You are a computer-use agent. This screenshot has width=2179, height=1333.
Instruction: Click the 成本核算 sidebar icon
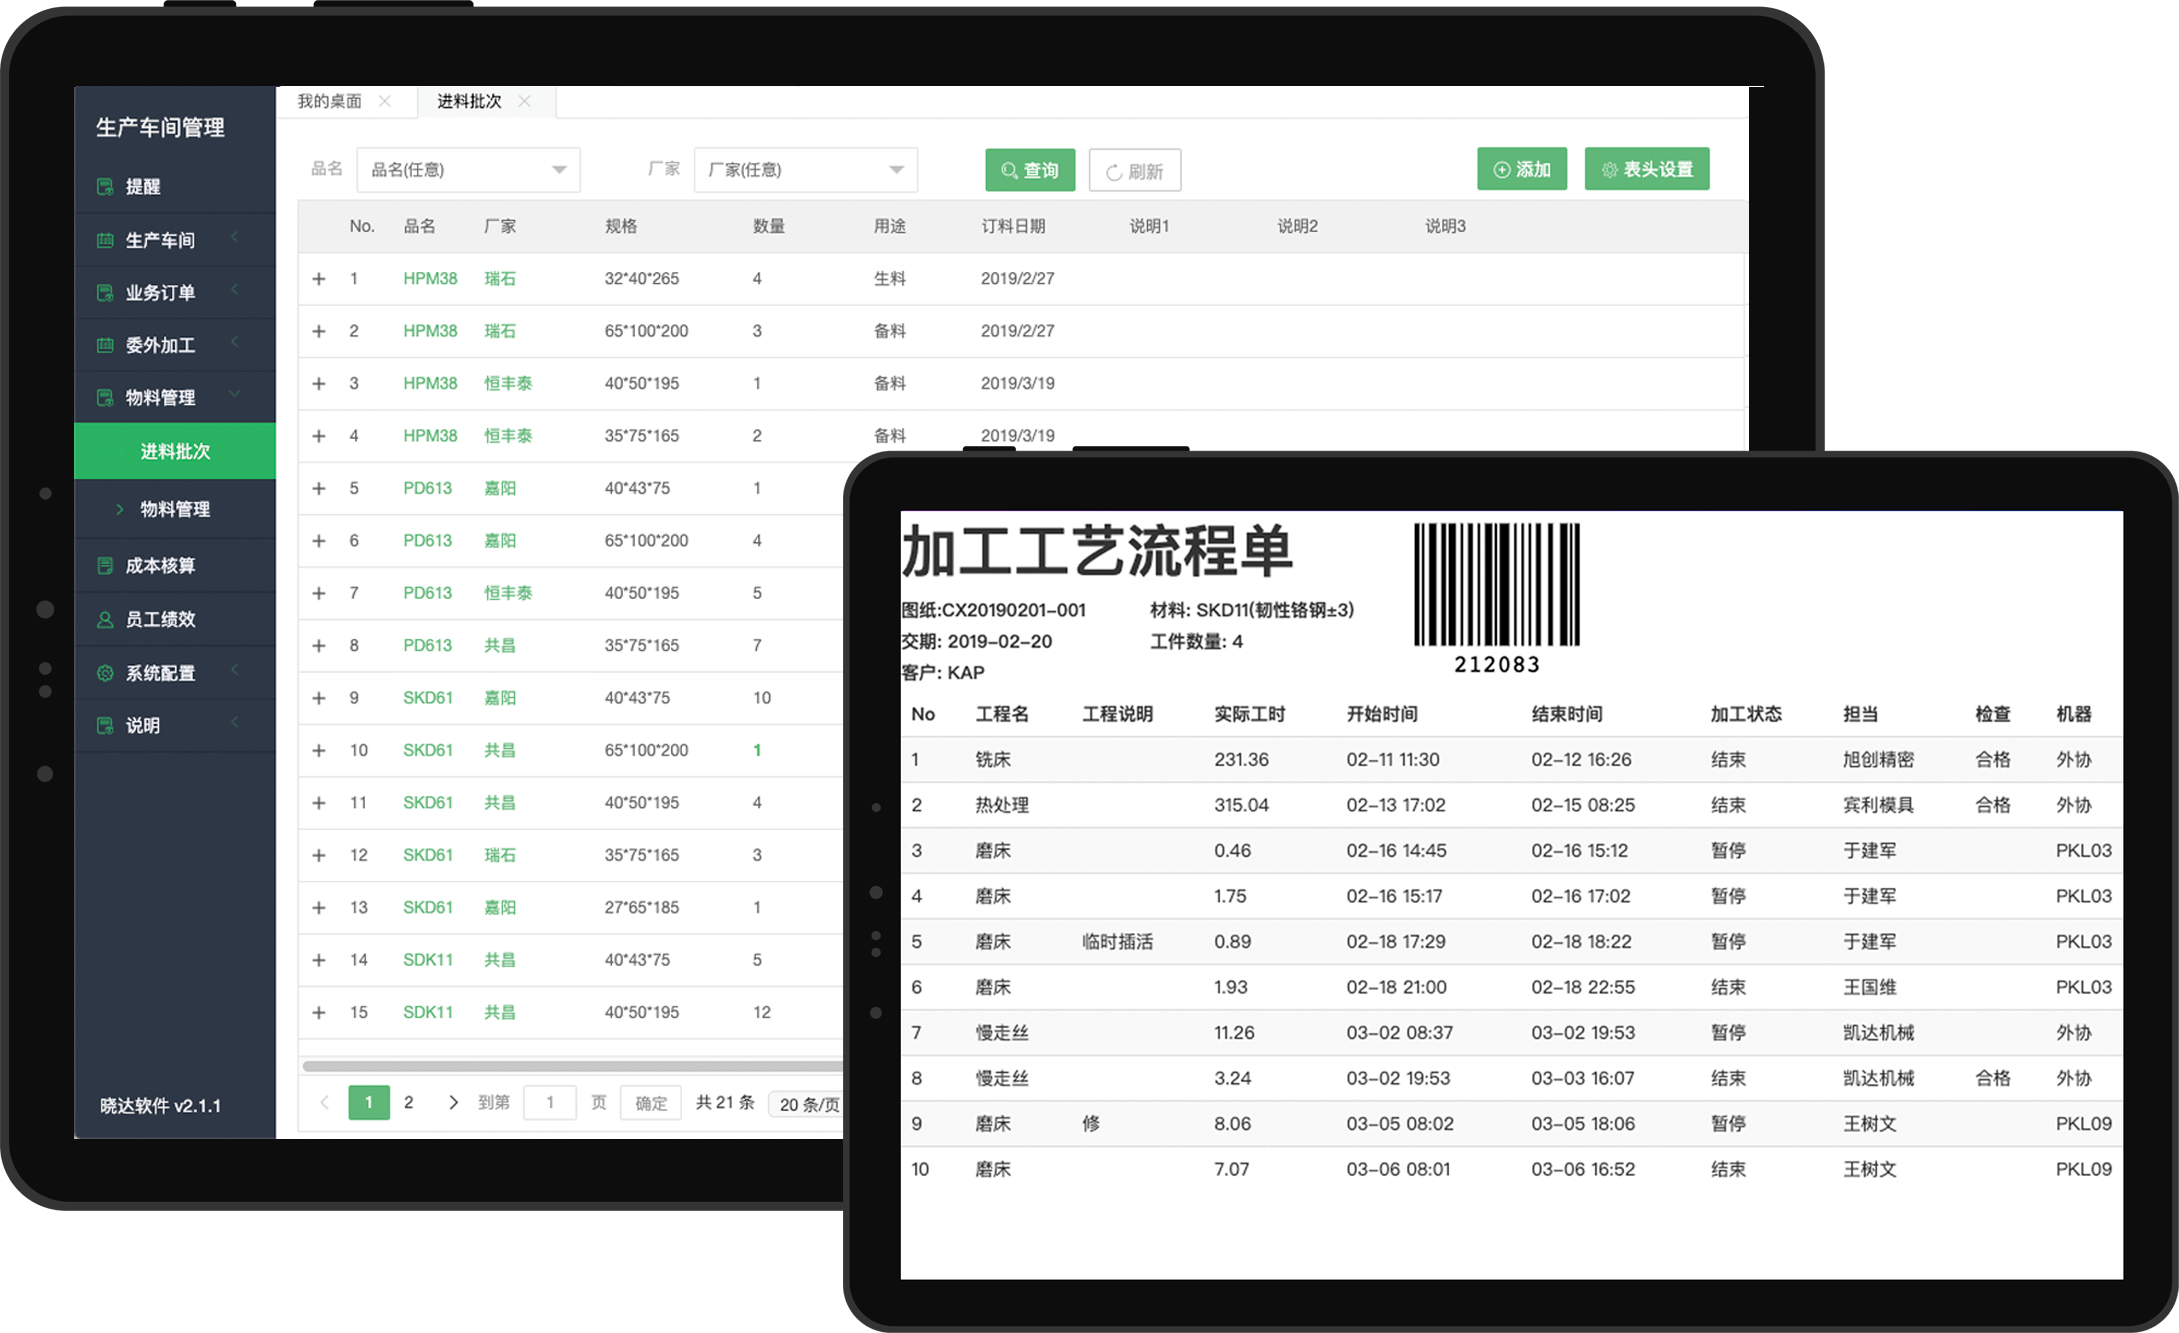[x=105, y=565]
